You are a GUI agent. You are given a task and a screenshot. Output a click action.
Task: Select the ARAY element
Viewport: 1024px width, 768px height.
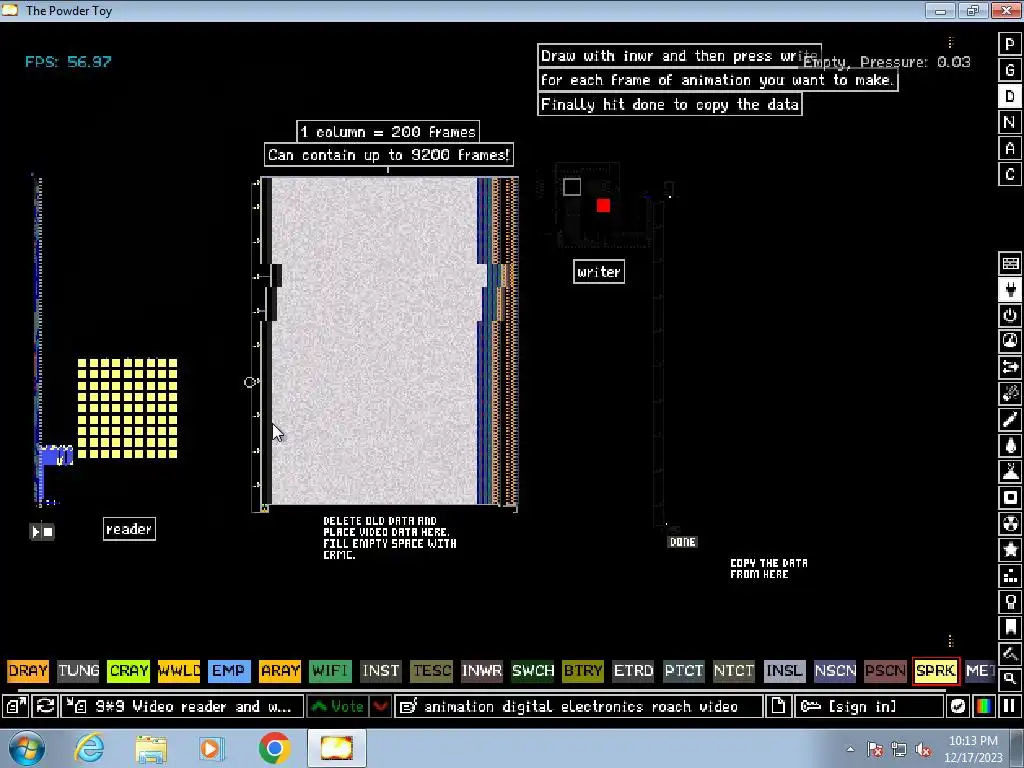coord(280,671)
